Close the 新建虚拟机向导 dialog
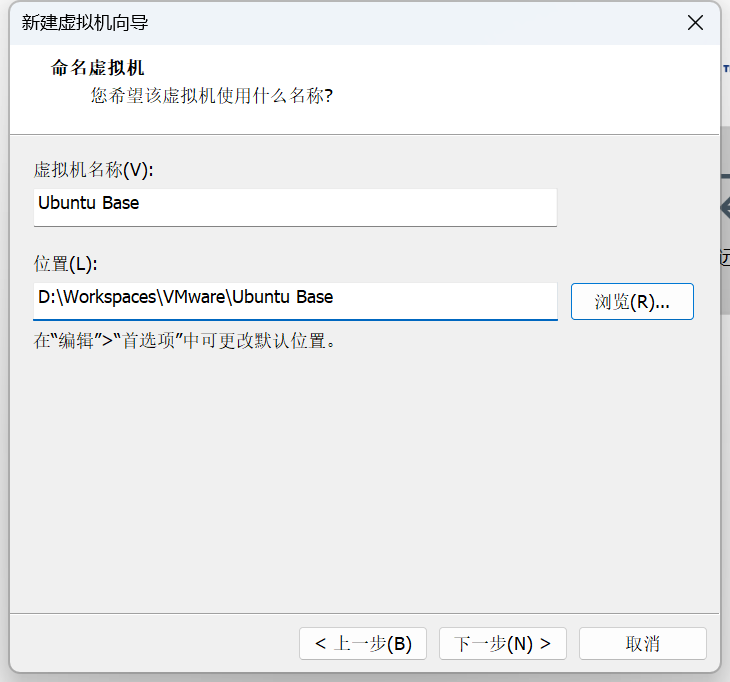This screenshot has height=682, width=730. coord(695,22)
